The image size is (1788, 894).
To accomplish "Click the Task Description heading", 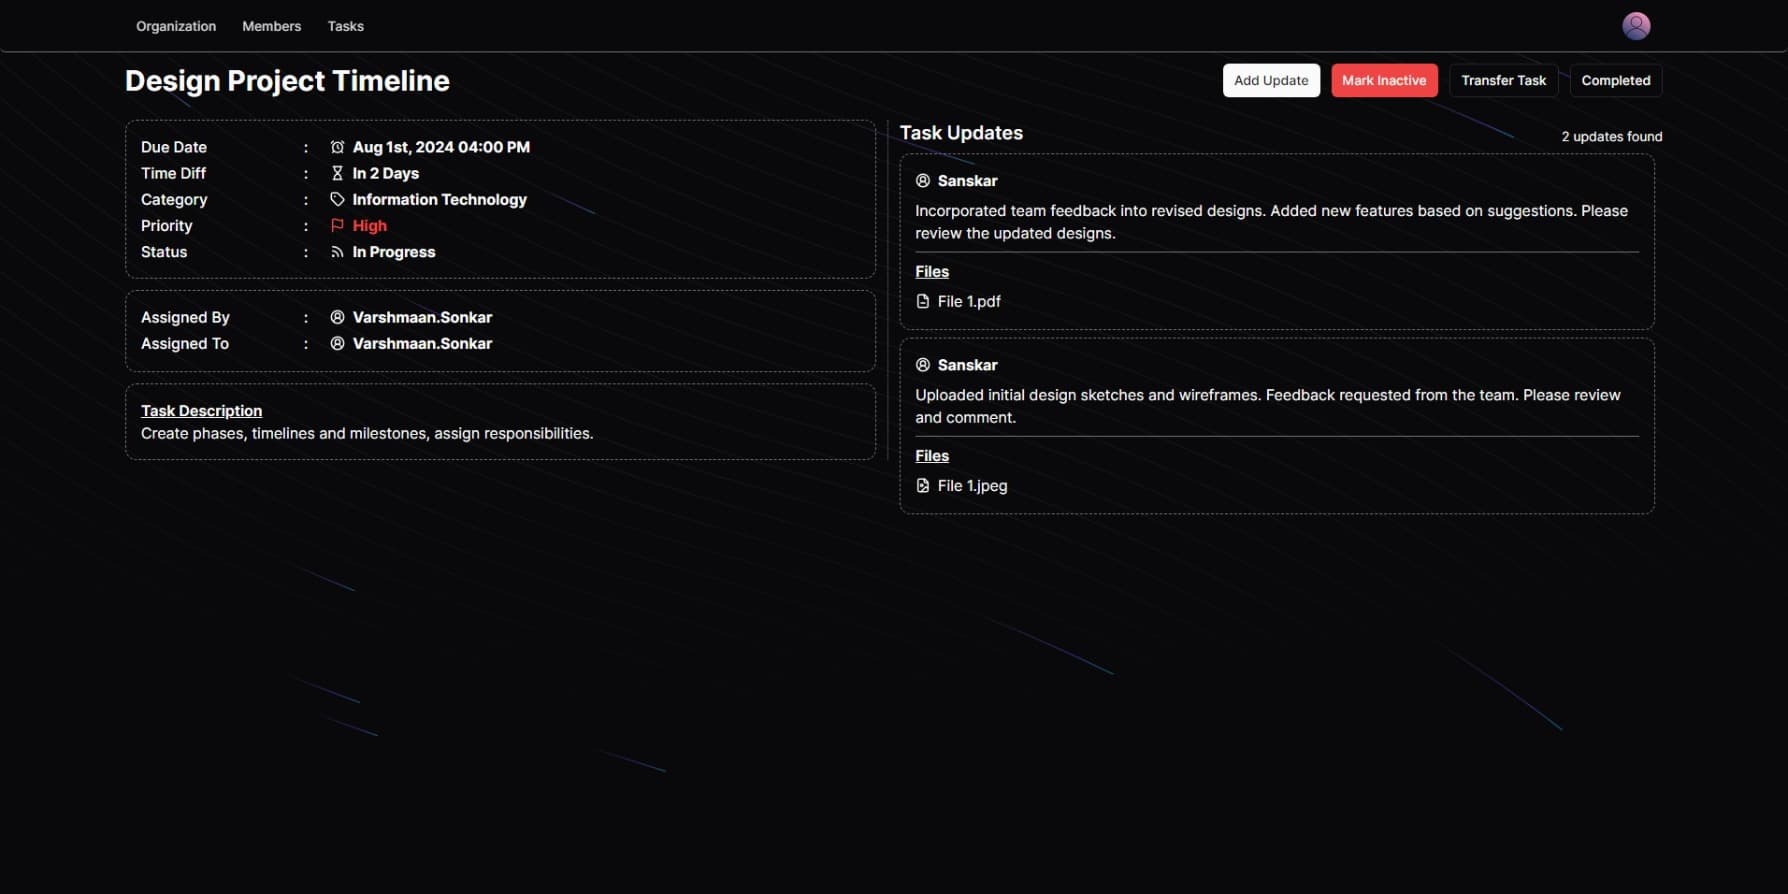I will pos(201,411).
